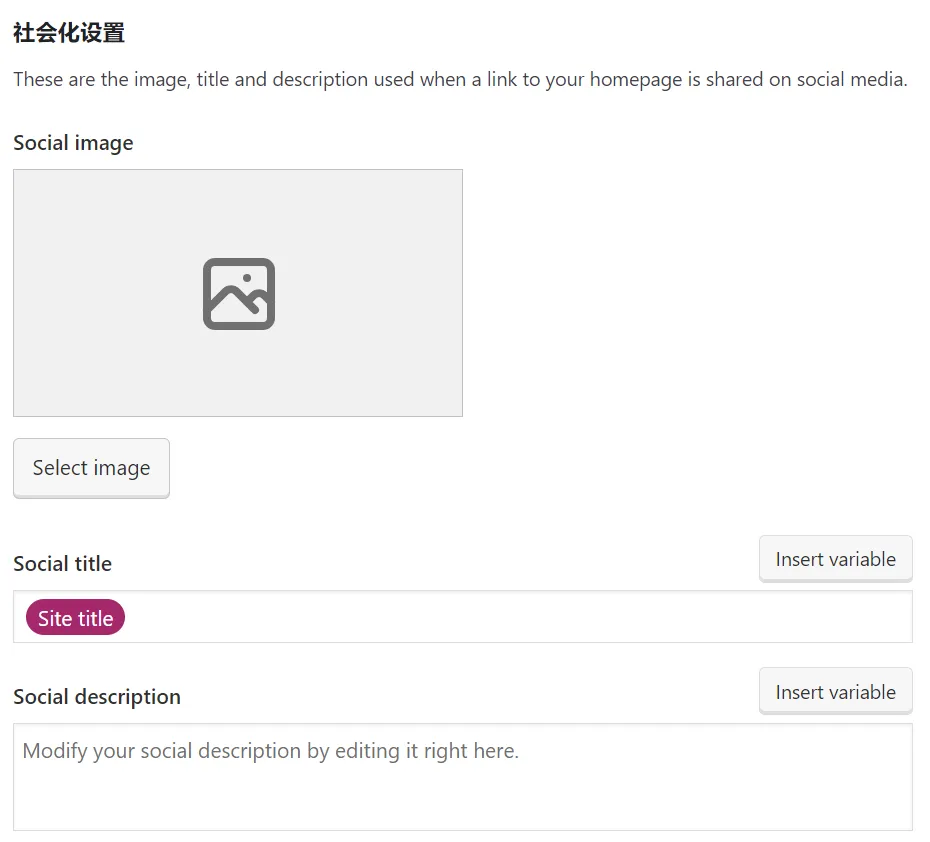Click the Social title label
This screenshot has height=842, width=930.
pyautogui.click(x=62, y=564)
